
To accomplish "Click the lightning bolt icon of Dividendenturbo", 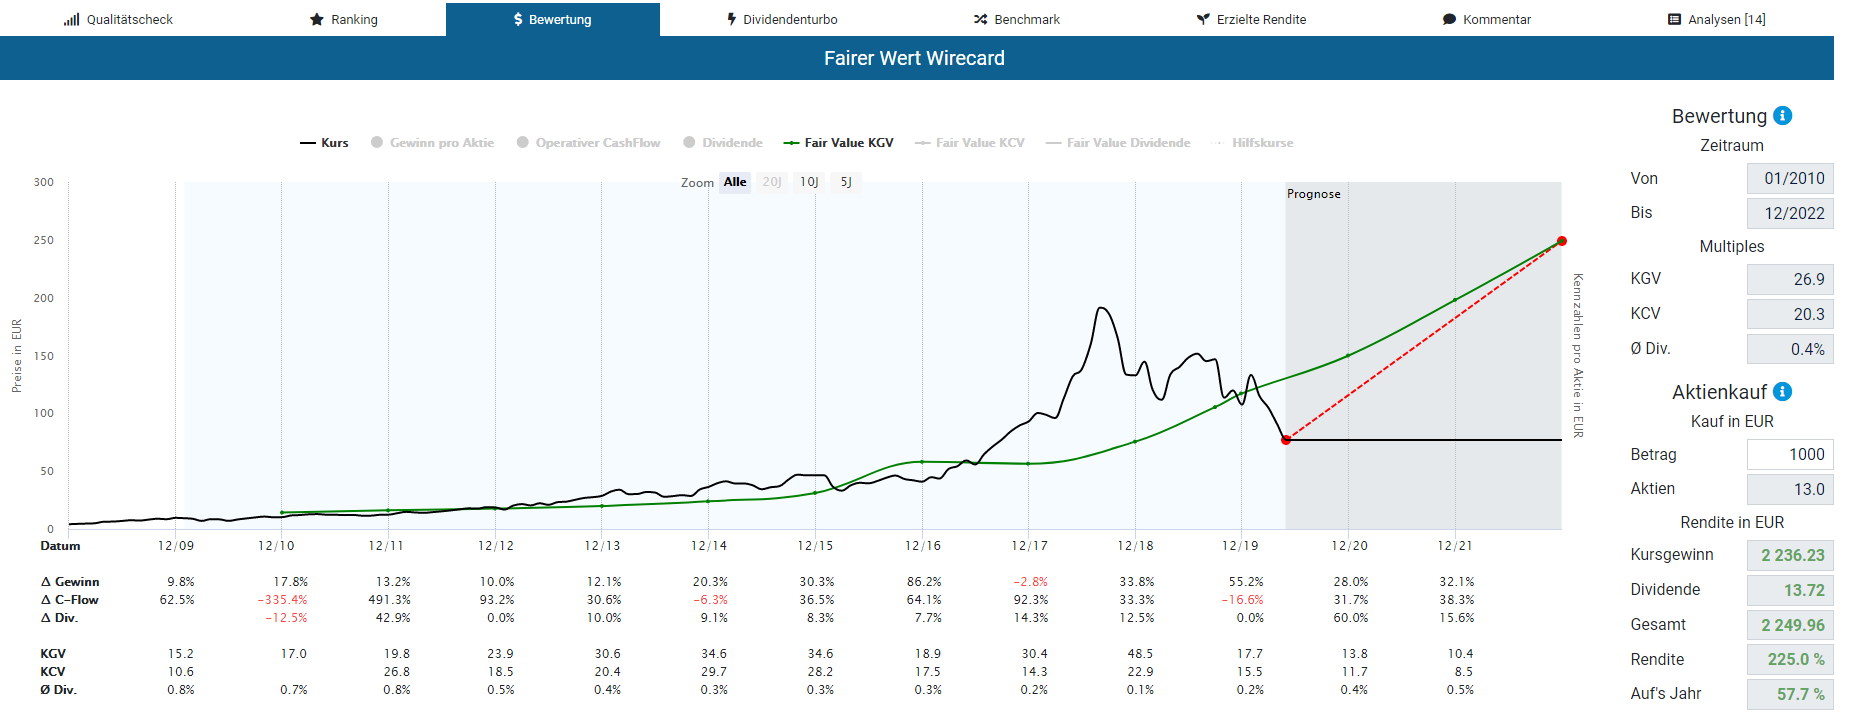I will pyautogui.click(x=732, y=19).
